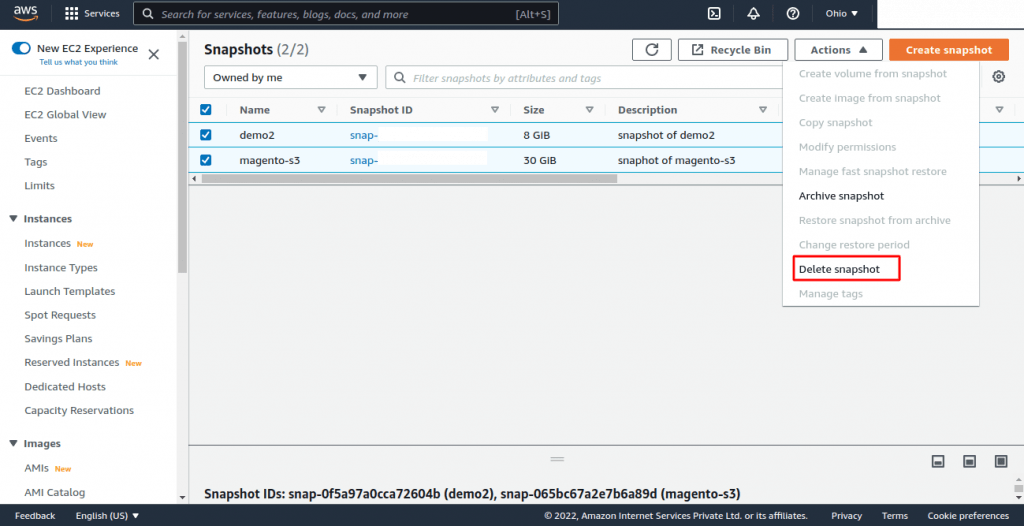Open the Ohio region selector
Screen dimensions: 1024x526
point(842,14)
